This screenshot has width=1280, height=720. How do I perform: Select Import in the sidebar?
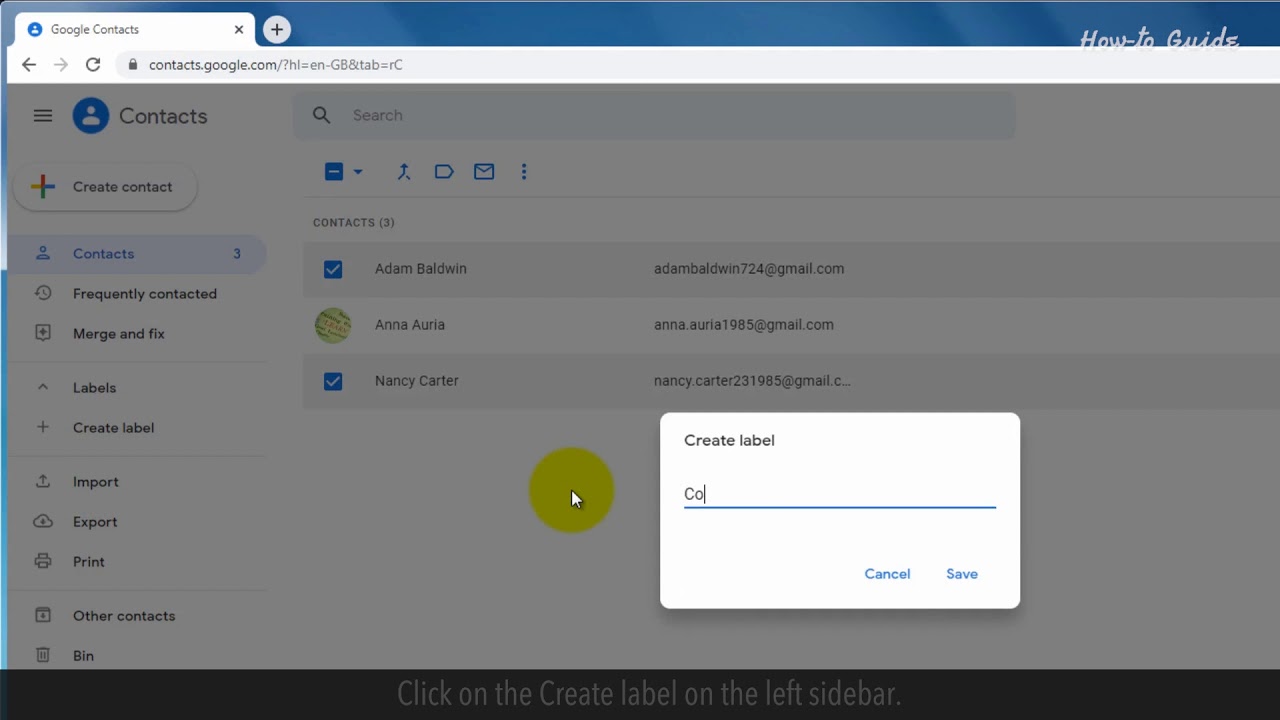pyautogui.click(x=138, y=482)
